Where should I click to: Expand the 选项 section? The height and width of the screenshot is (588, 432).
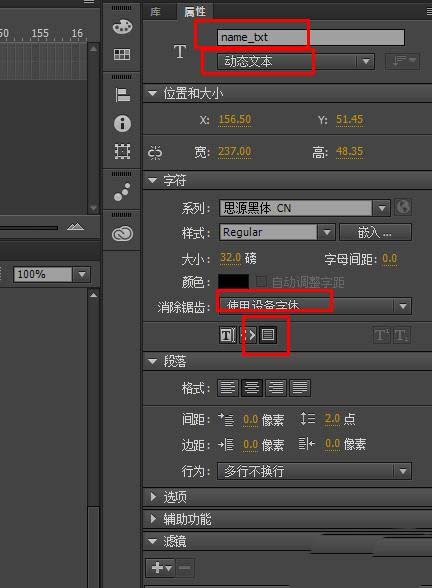153,497
